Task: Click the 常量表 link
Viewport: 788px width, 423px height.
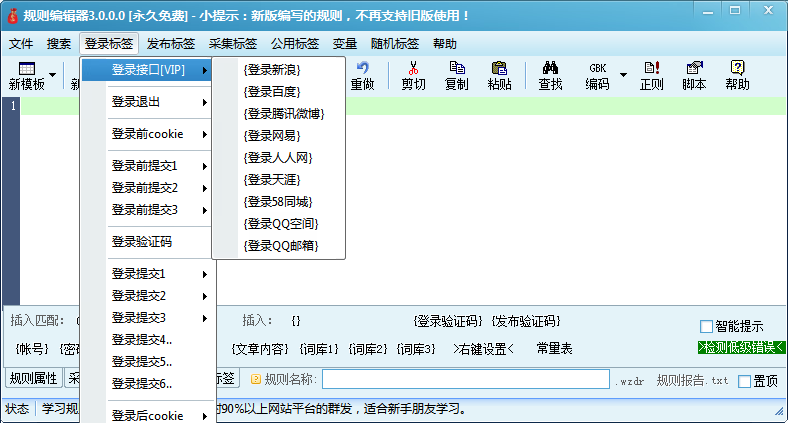Action: (554, 349)
